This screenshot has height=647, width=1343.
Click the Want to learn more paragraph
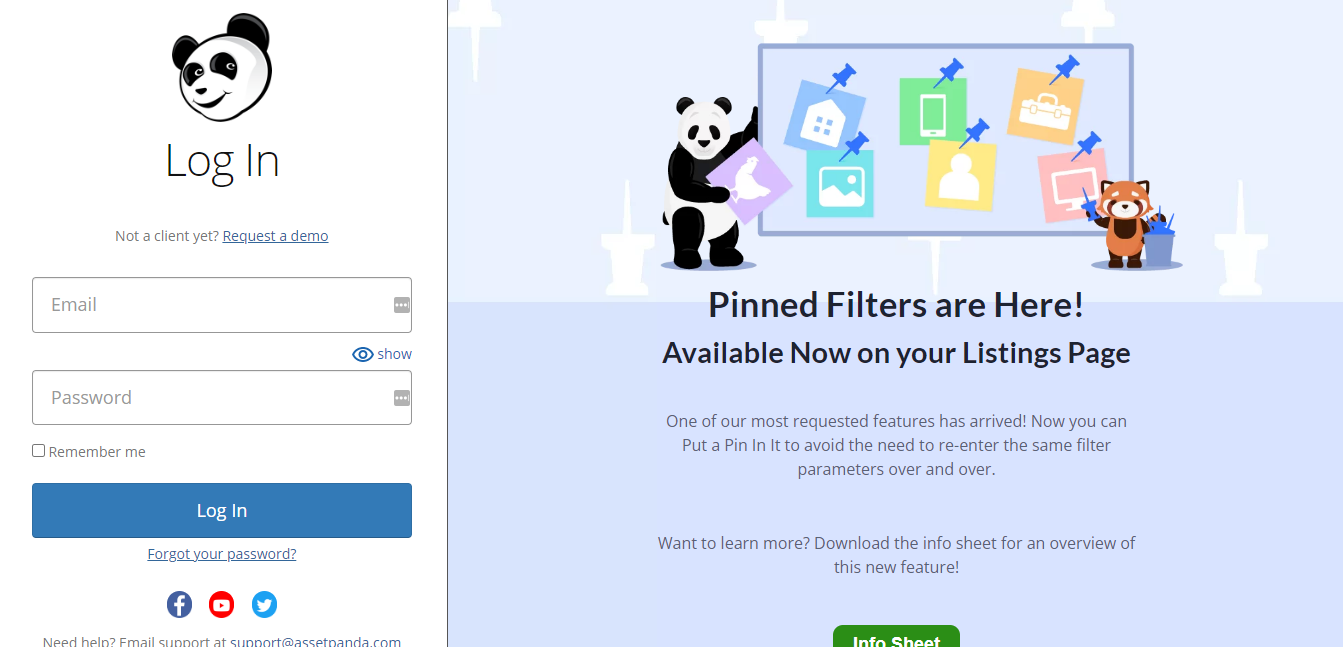[896, 555]
